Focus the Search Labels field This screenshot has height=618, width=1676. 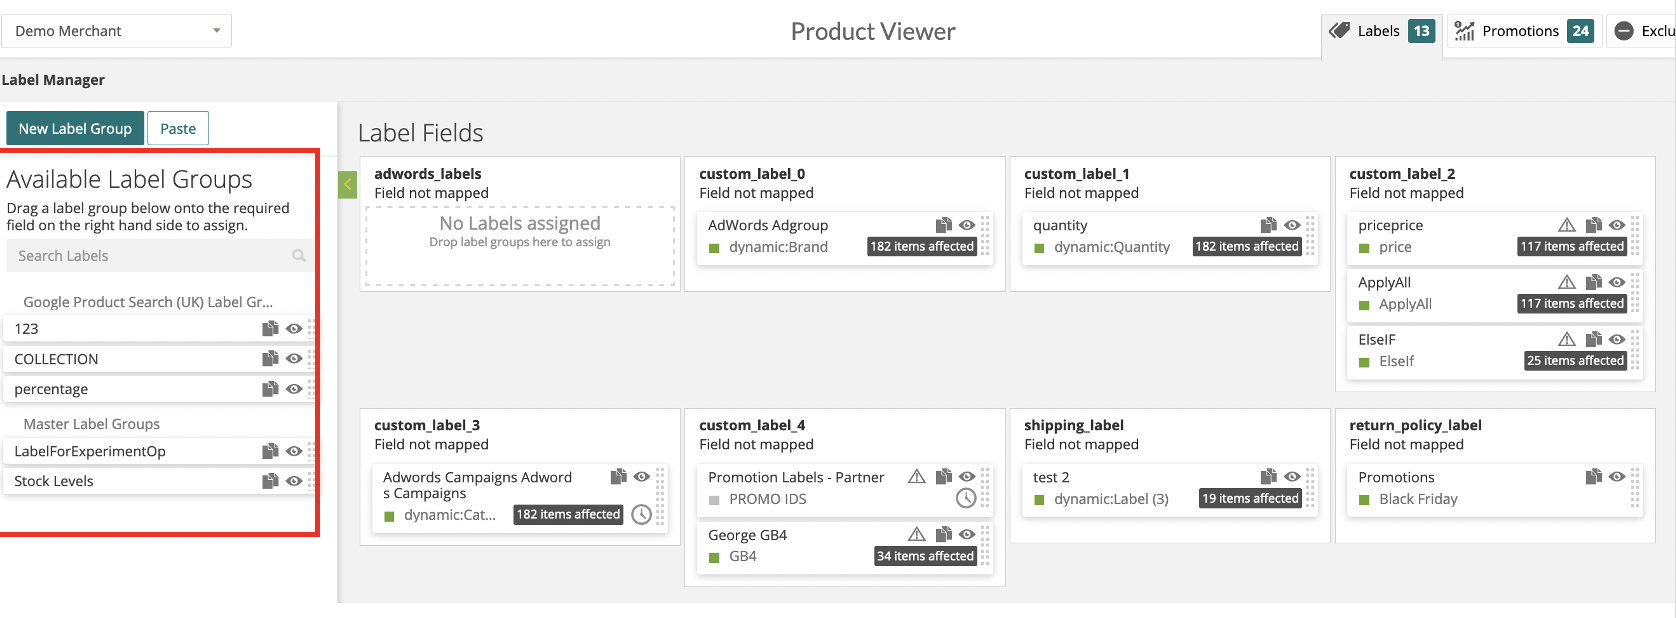tap(160, 256)
